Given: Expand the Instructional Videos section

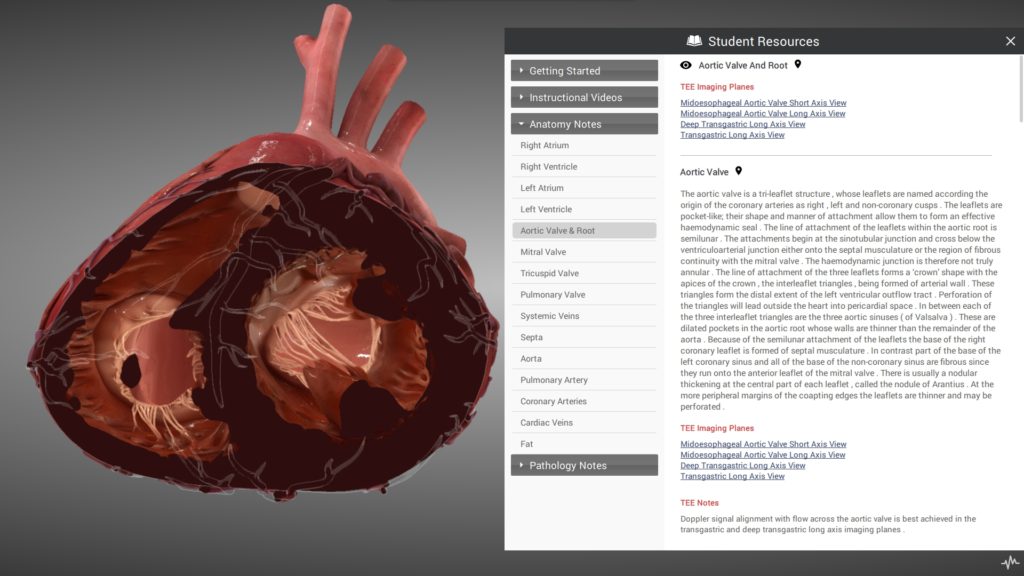Looking at the screenshot, I should tap(584, 97).
